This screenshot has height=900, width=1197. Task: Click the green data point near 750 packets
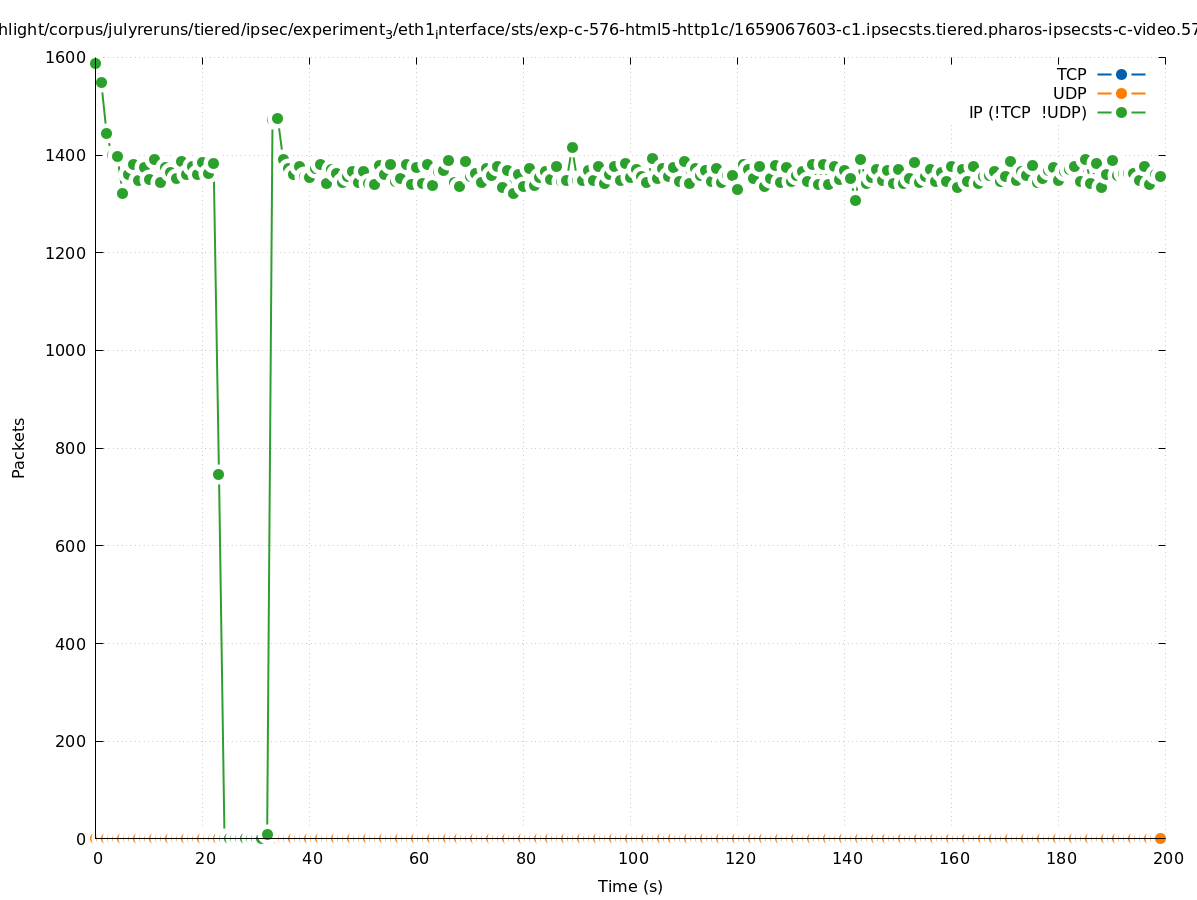[x=218, y=474]
